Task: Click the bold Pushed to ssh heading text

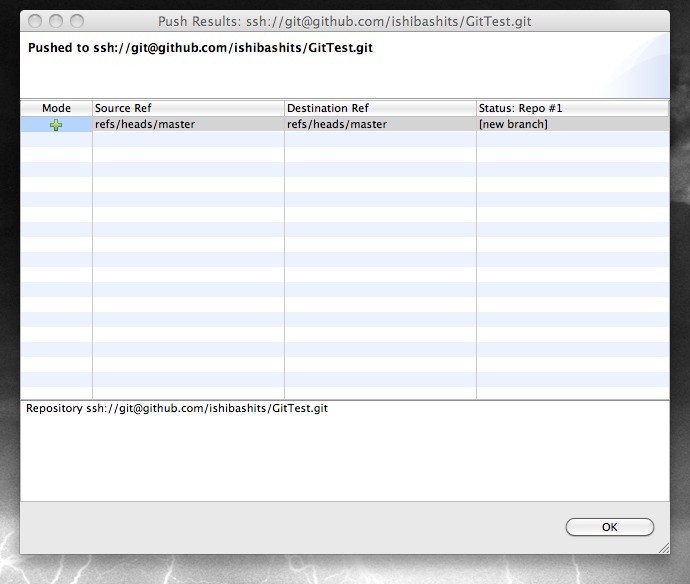Action: tap(200, 48)
